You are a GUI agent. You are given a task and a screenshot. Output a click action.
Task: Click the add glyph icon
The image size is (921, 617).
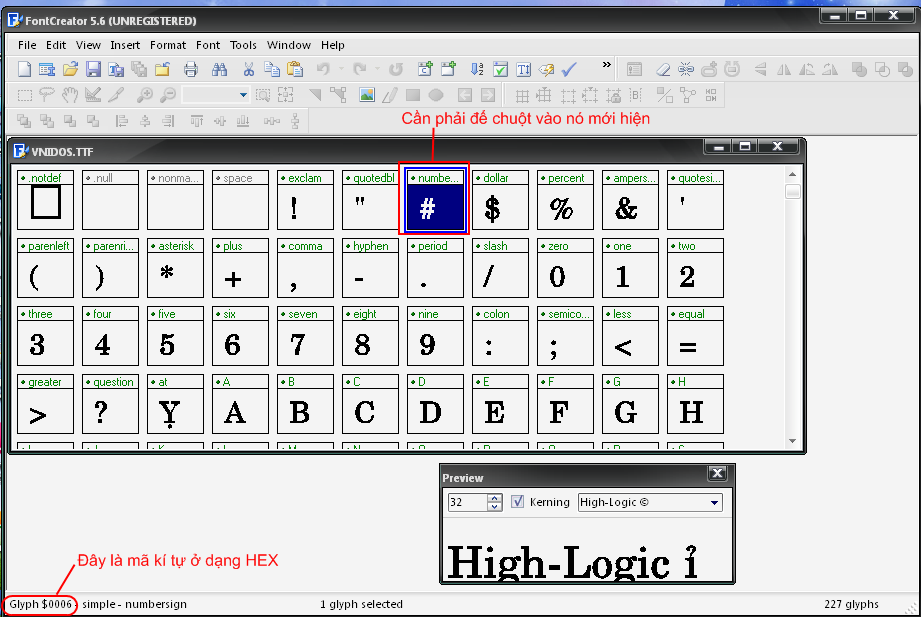pyautogui.click(x=448, y=69)
